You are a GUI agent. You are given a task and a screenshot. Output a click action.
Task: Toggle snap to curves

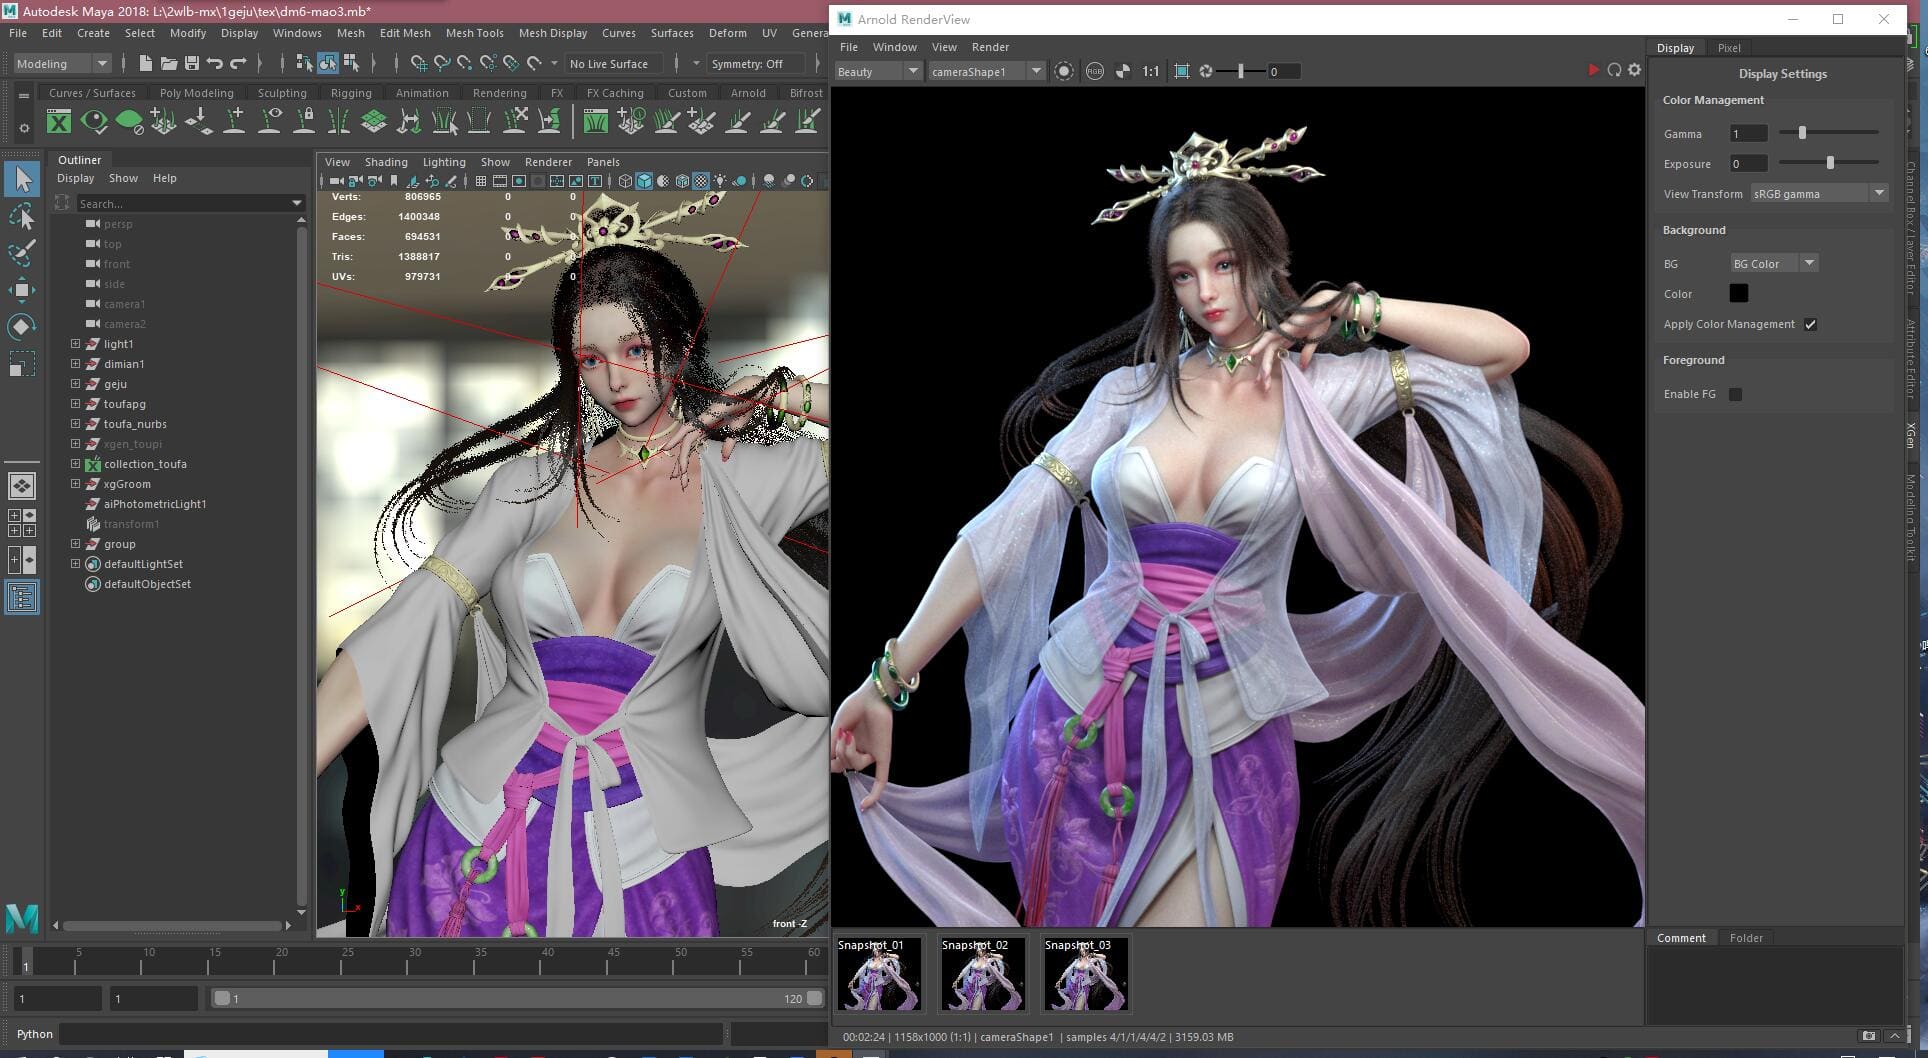coord(441,63)
